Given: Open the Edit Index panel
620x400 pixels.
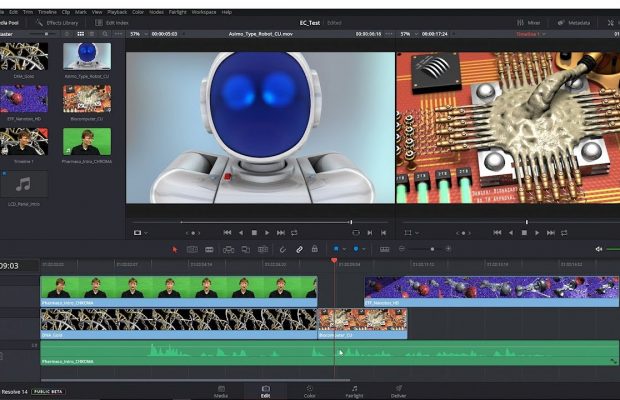Looking at the screenshot, I should 114,21.
